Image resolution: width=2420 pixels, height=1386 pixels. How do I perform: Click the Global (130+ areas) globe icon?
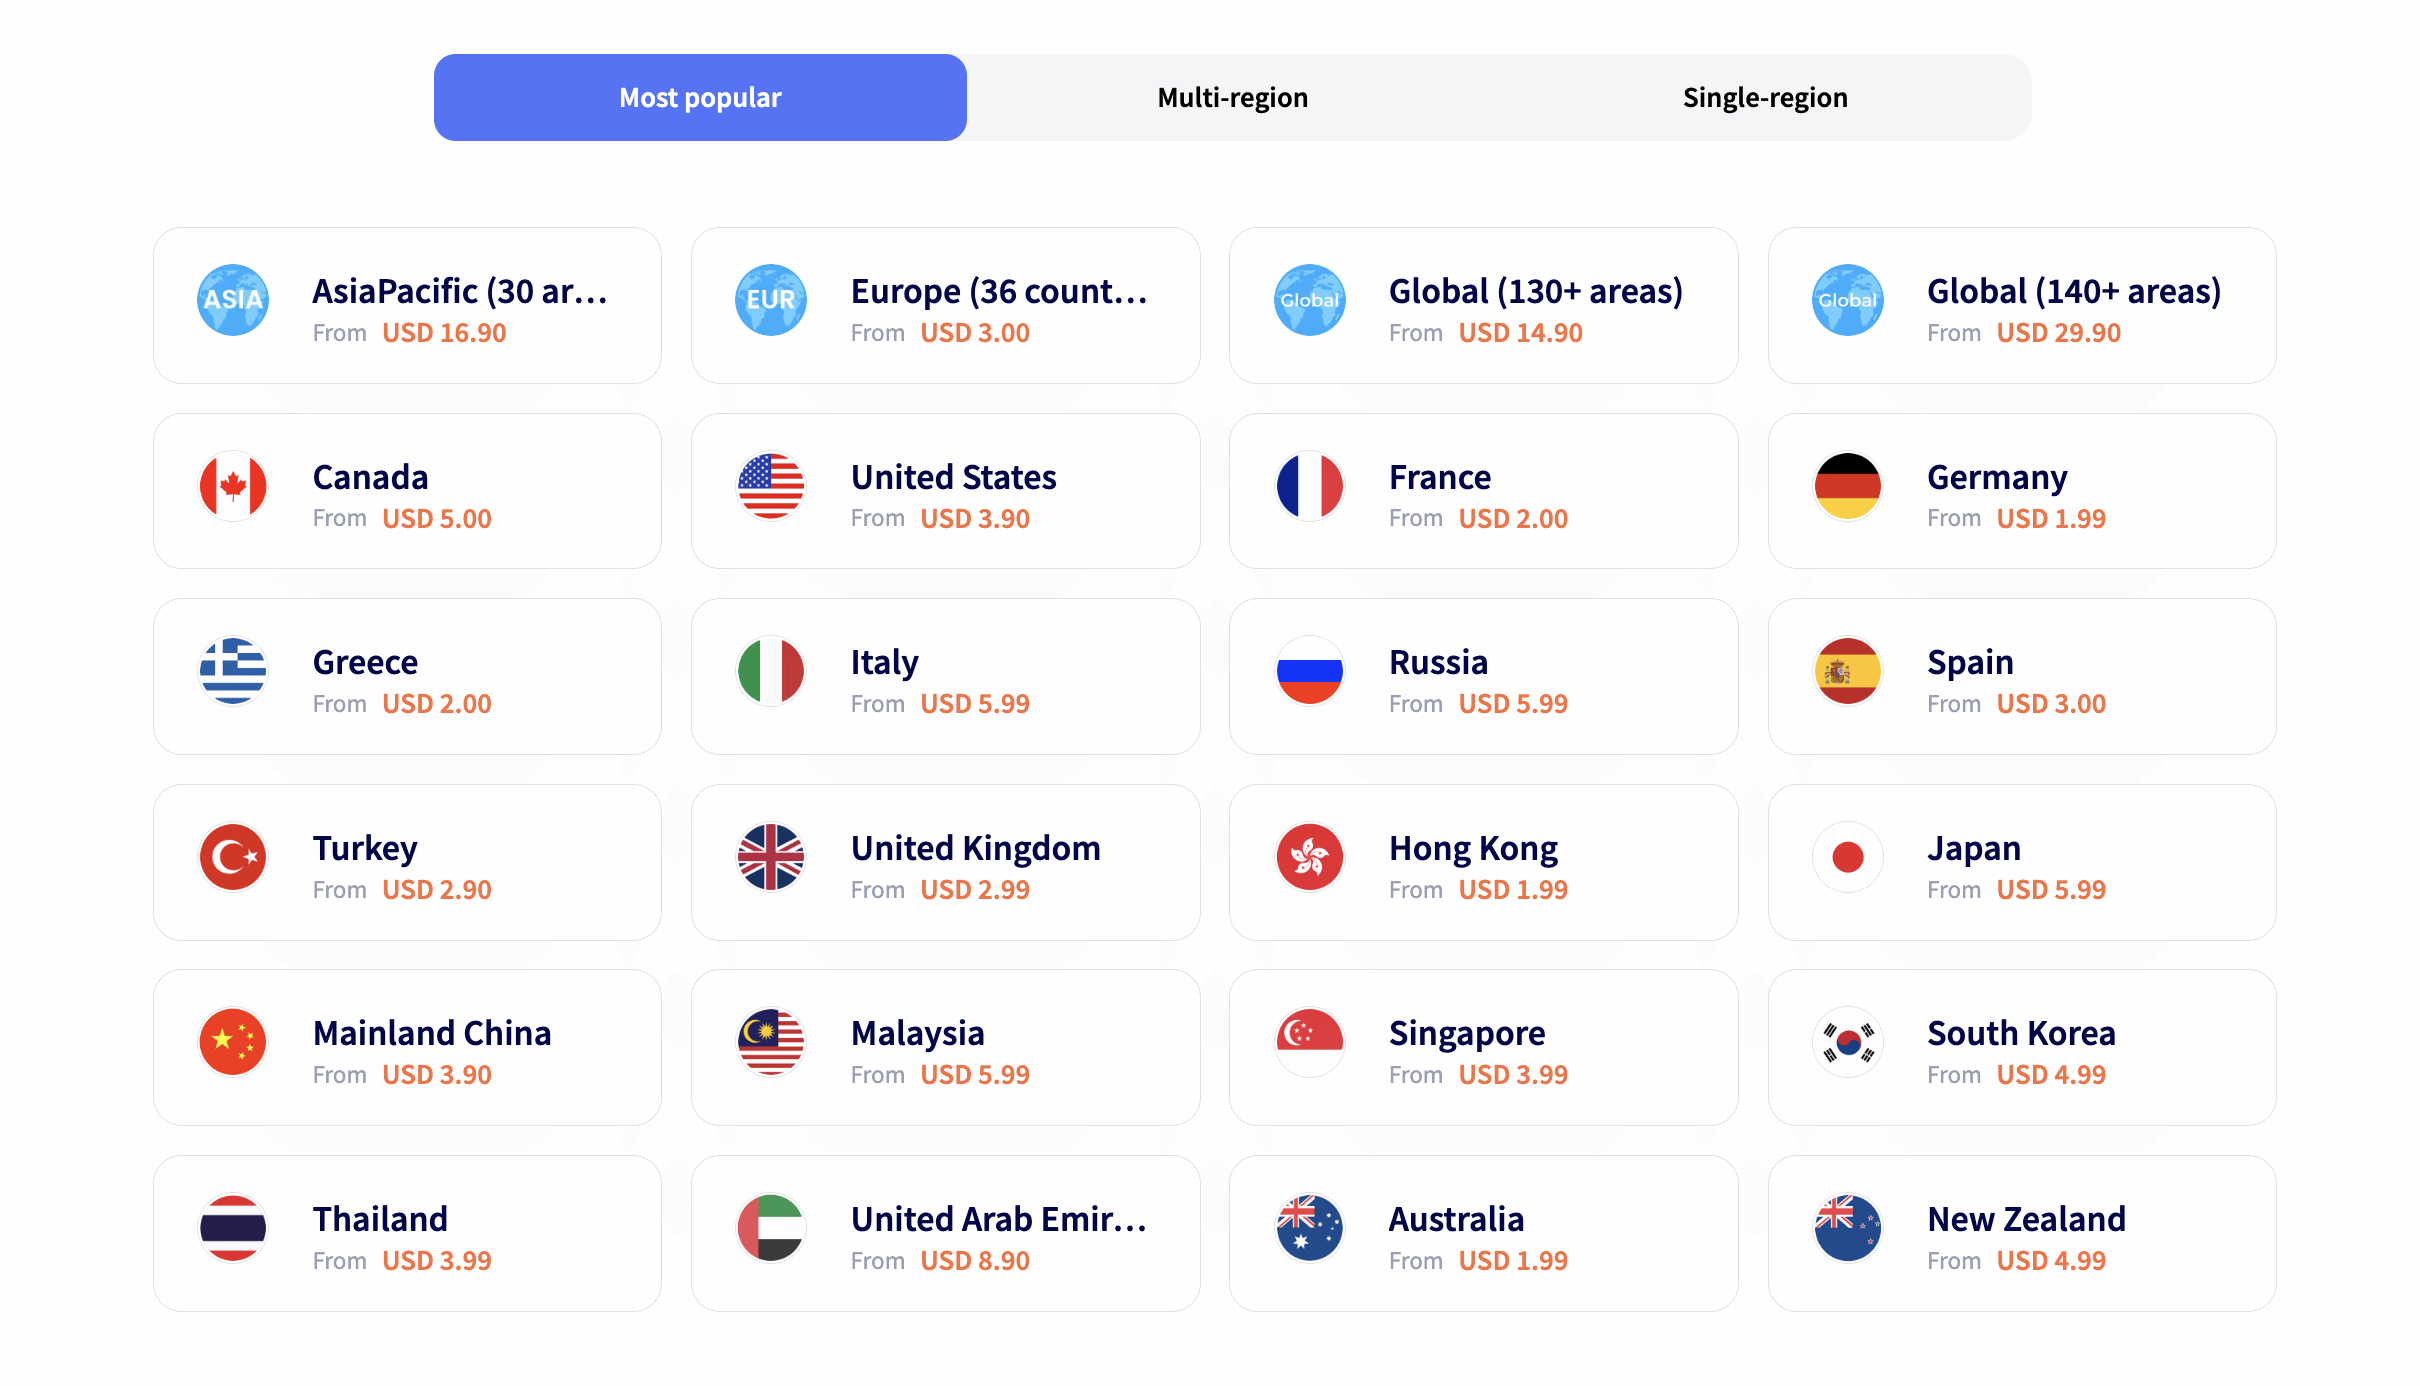click(1309, 300)
